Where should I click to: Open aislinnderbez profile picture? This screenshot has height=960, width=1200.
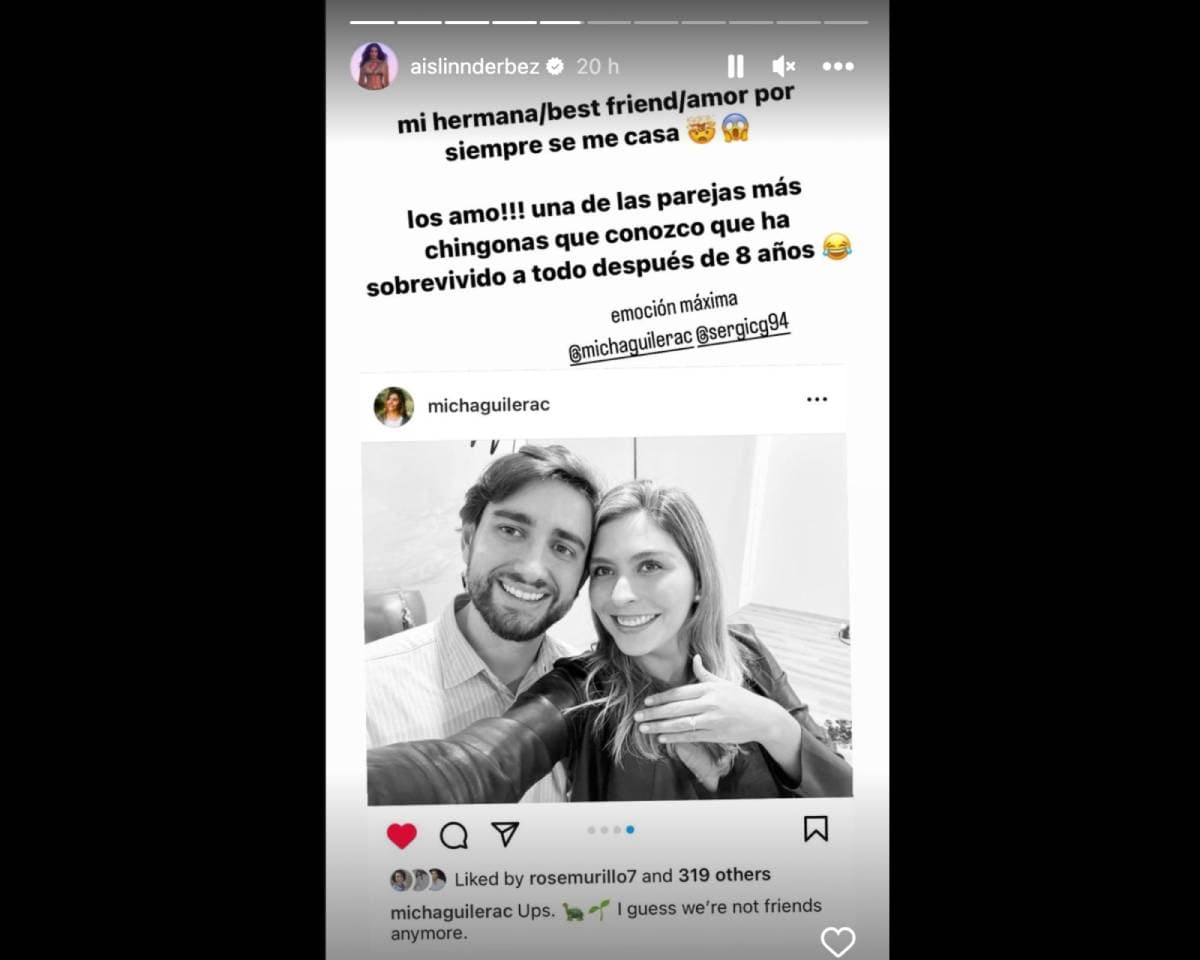(x=374, y=66)
